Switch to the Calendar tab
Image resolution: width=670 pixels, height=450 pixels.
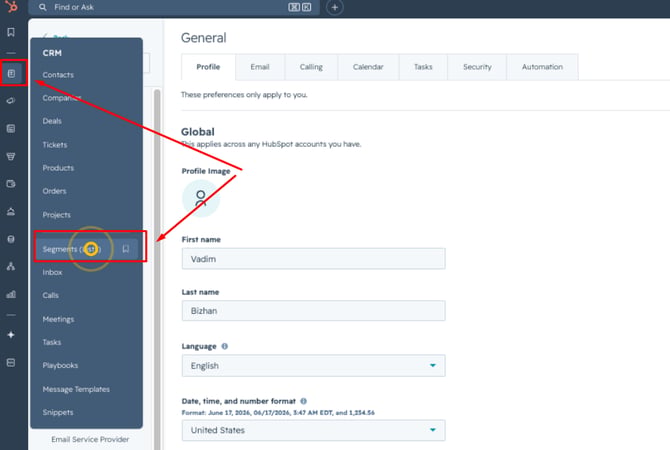368,67
